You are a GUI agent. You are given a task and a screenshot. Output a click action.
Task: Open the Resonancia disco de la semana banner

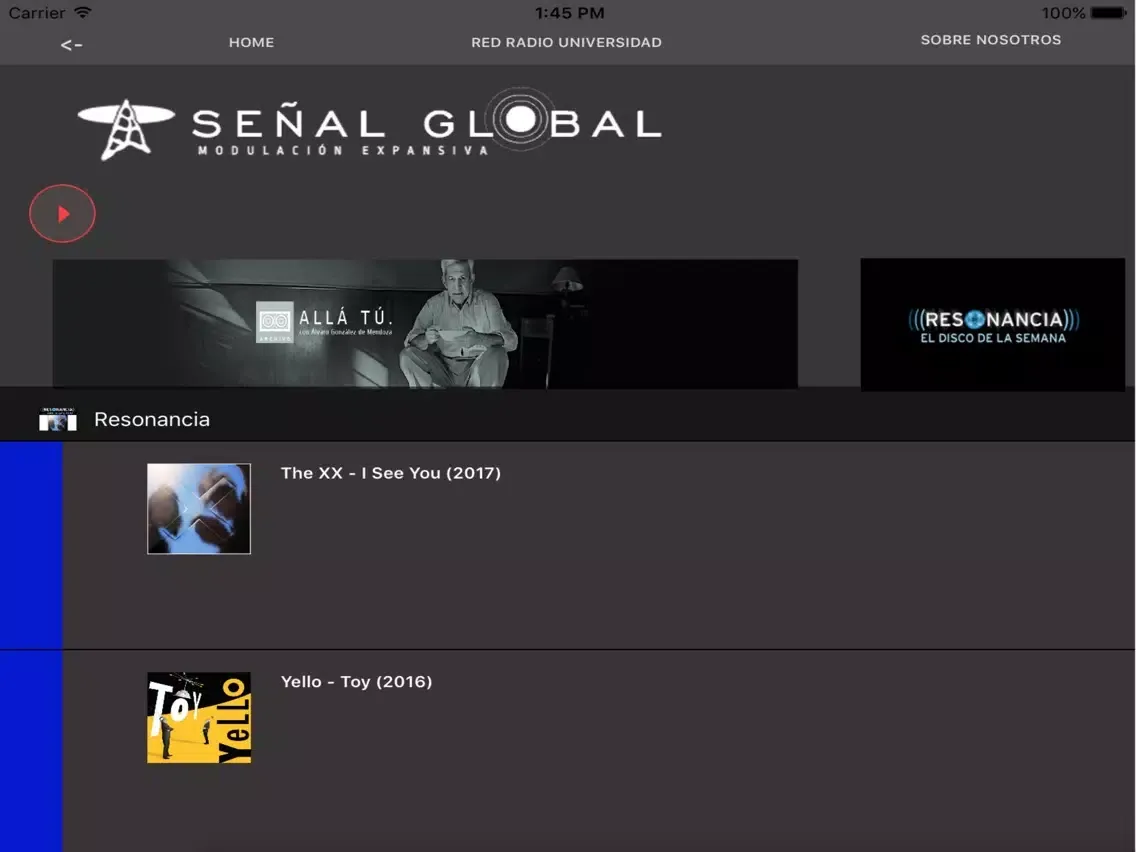click(993, 325)
